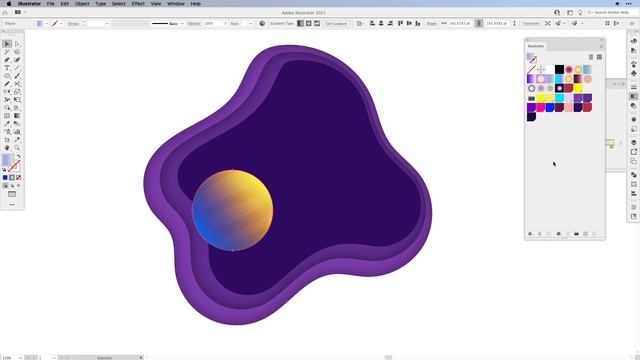The height and width of the screenshot is (360, 640).
Task: Click the Opacity label link
Action: click(x=194, y=24)
